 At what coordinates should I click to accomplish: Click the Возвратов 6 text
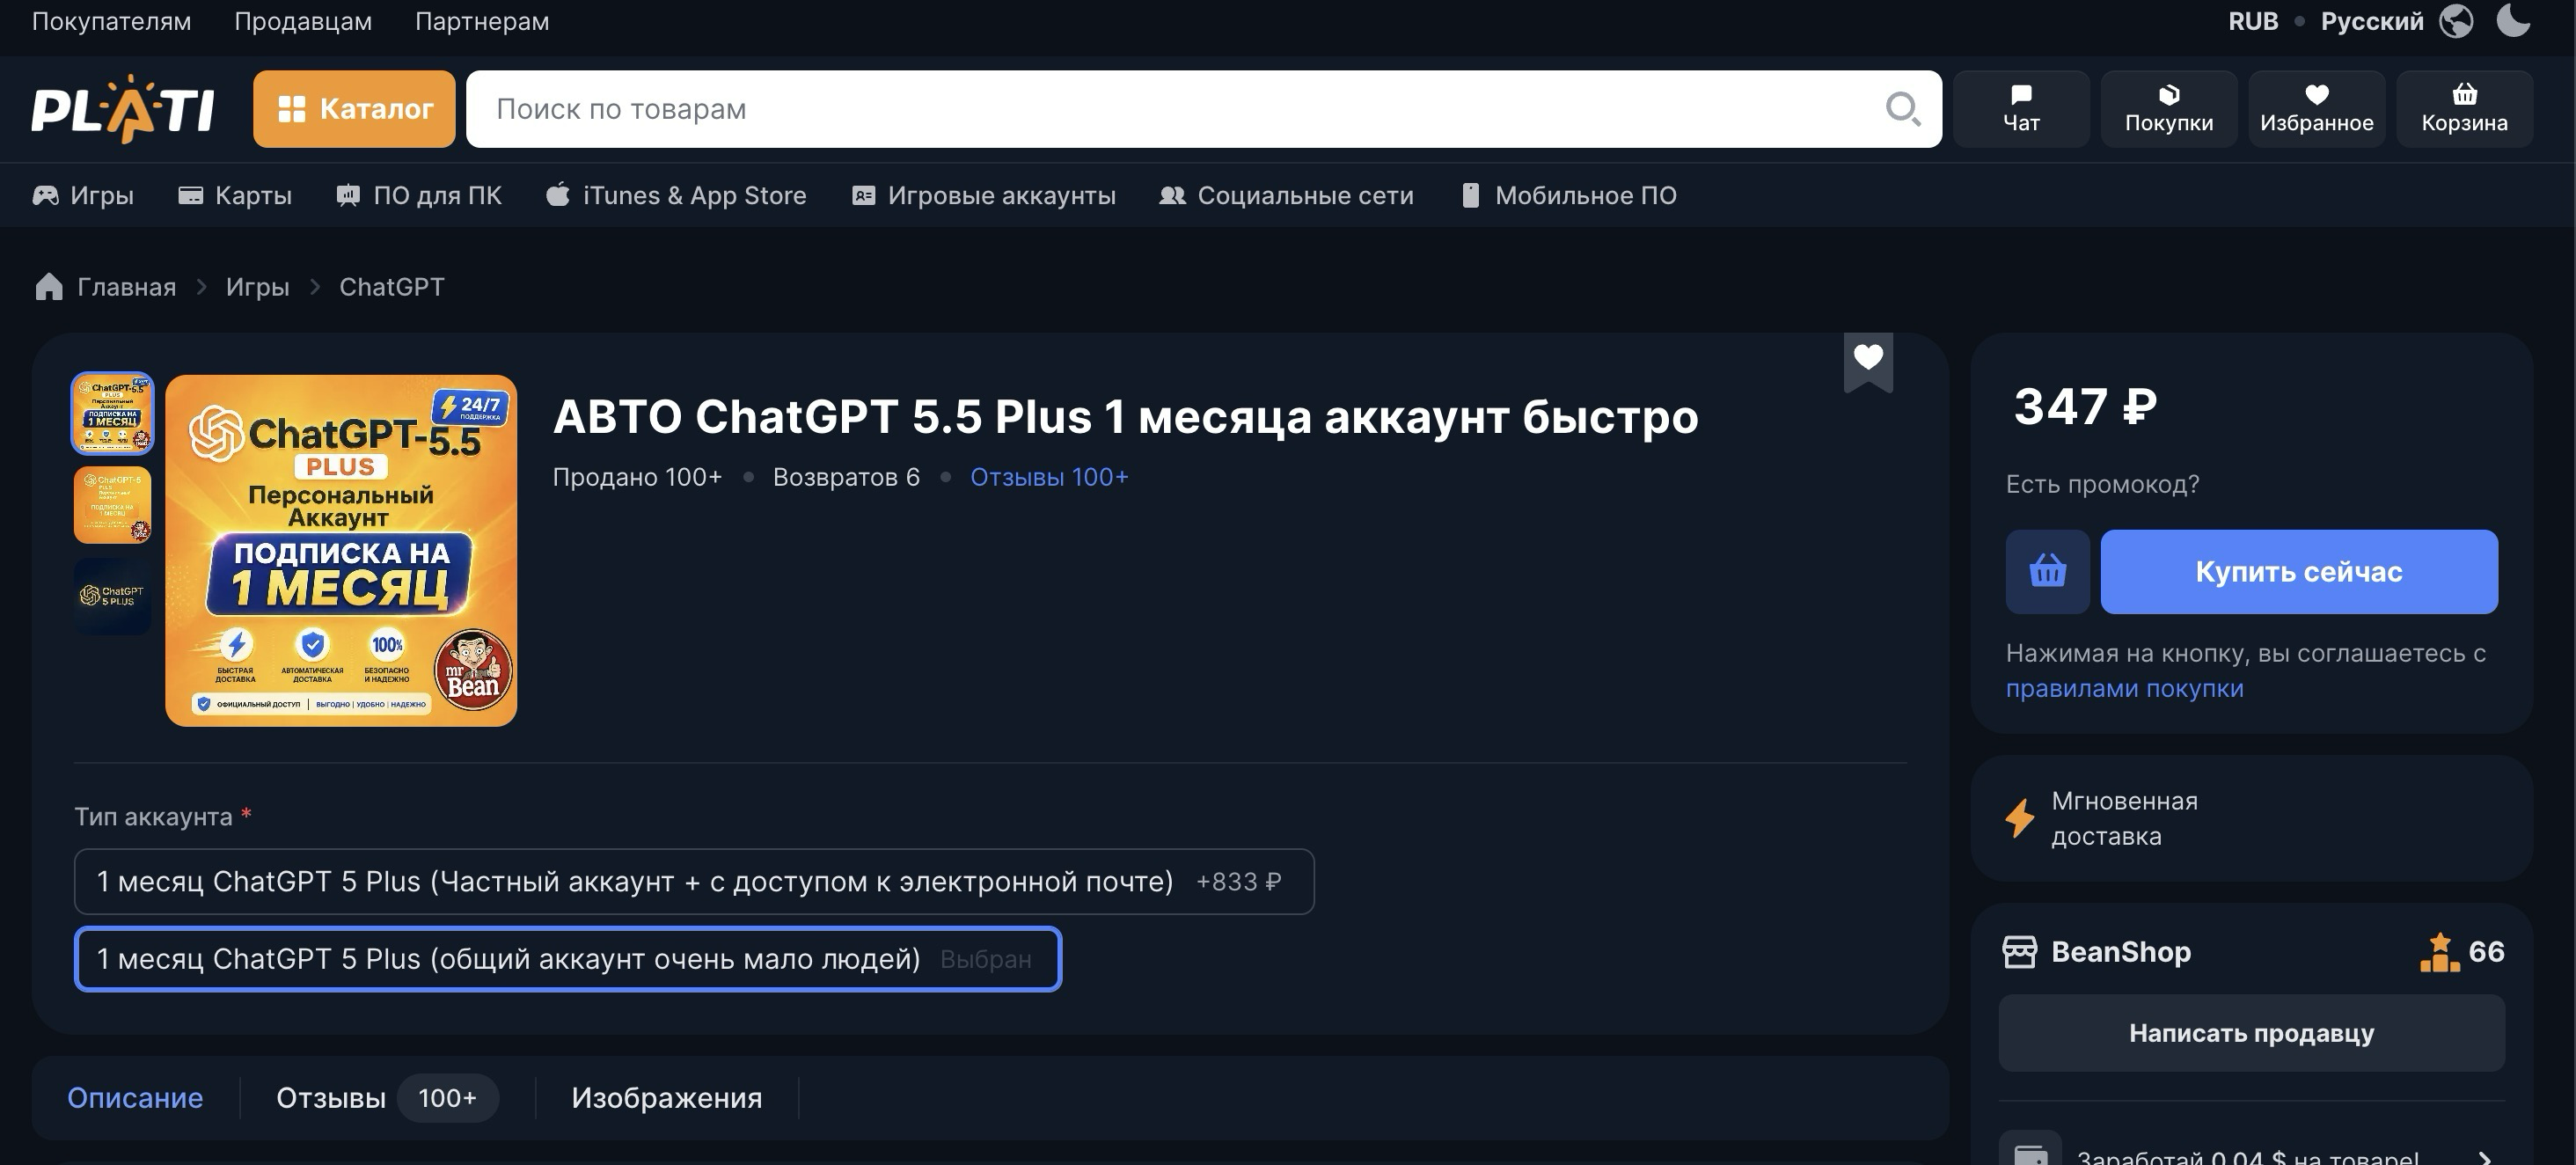click(x=846, y=477)
